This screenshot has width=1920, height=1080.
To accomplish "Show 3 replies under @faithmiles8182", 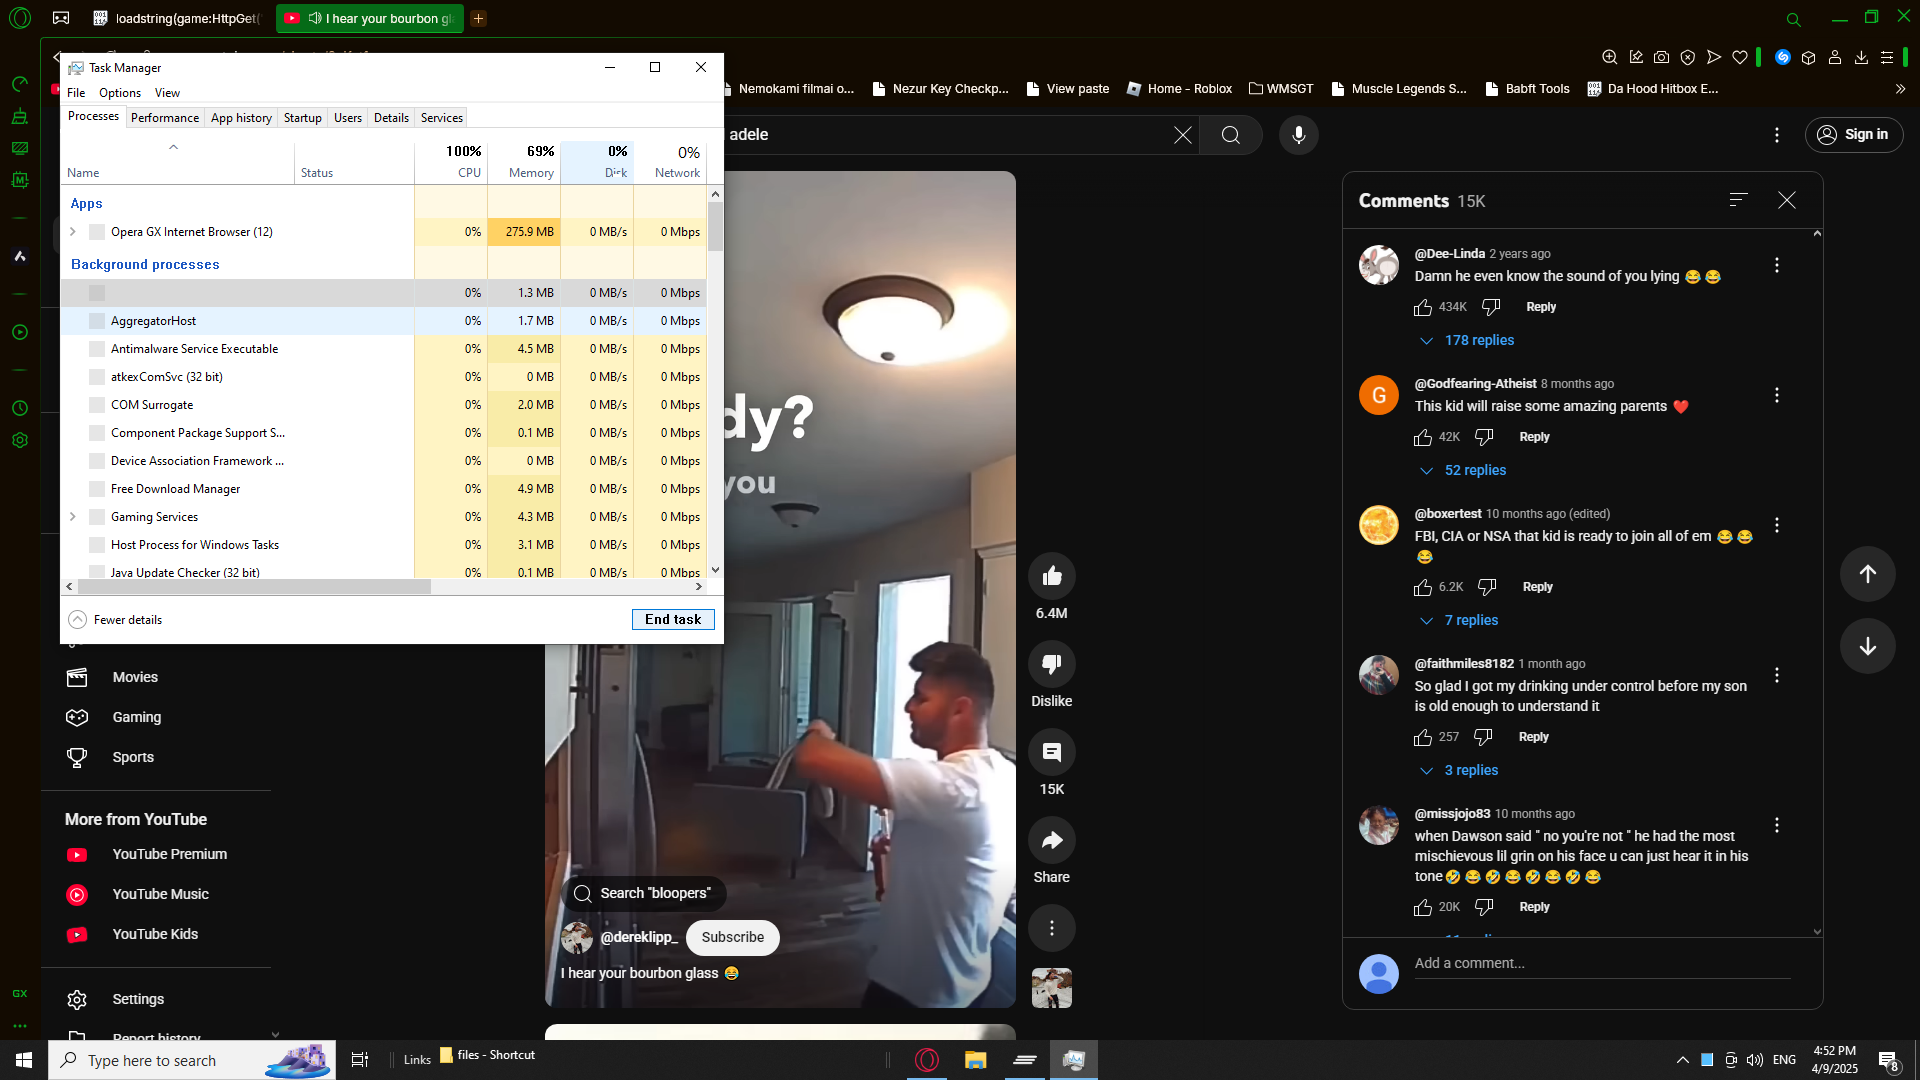I will click(1459, 771).
